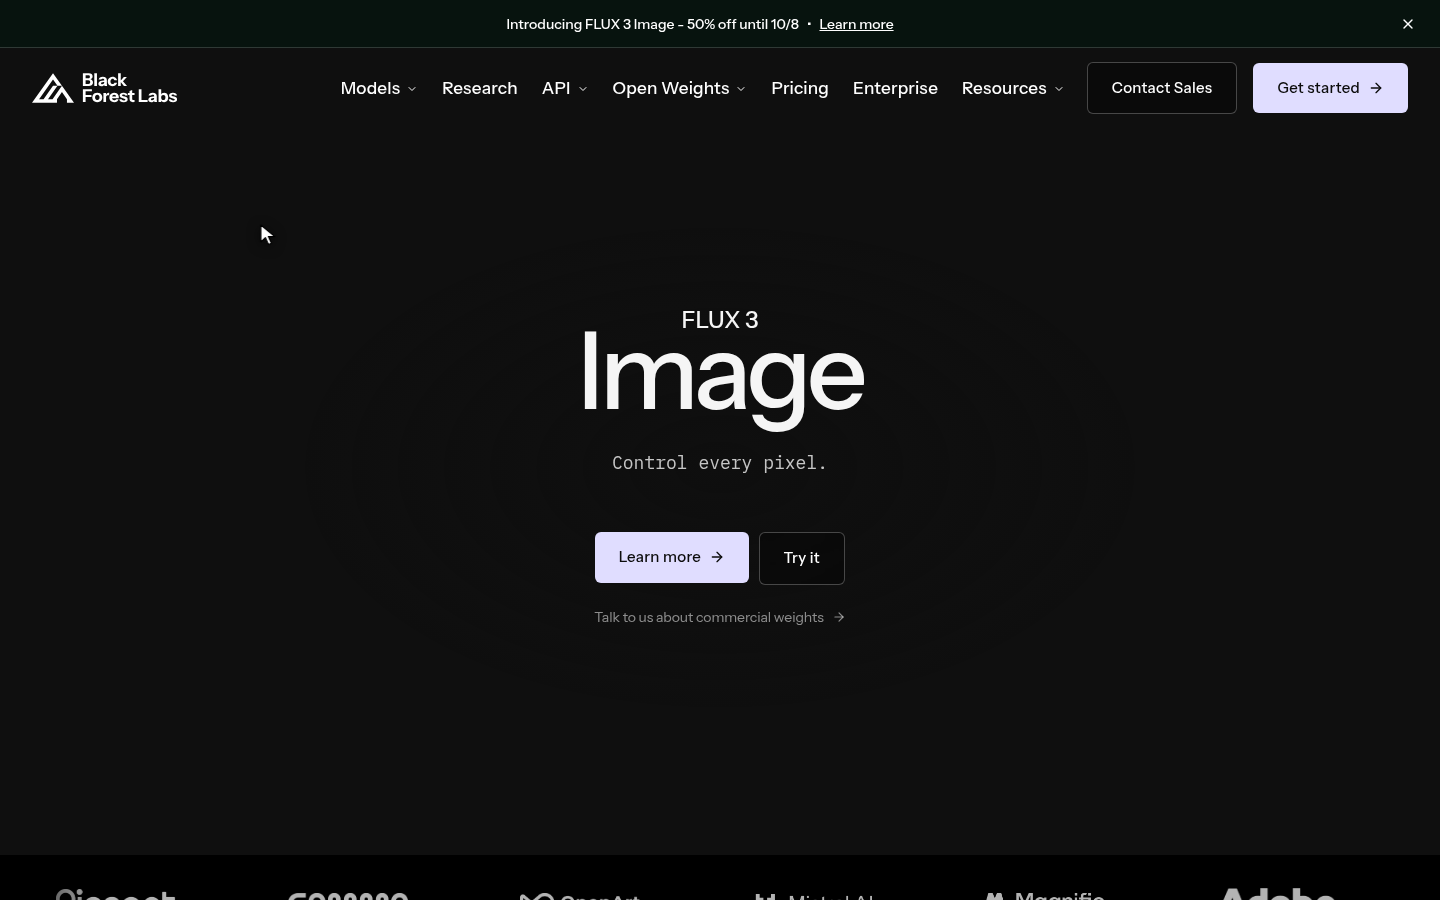1440x900 pixels.
Task: Open the Research page
Action: click(480, 88)
